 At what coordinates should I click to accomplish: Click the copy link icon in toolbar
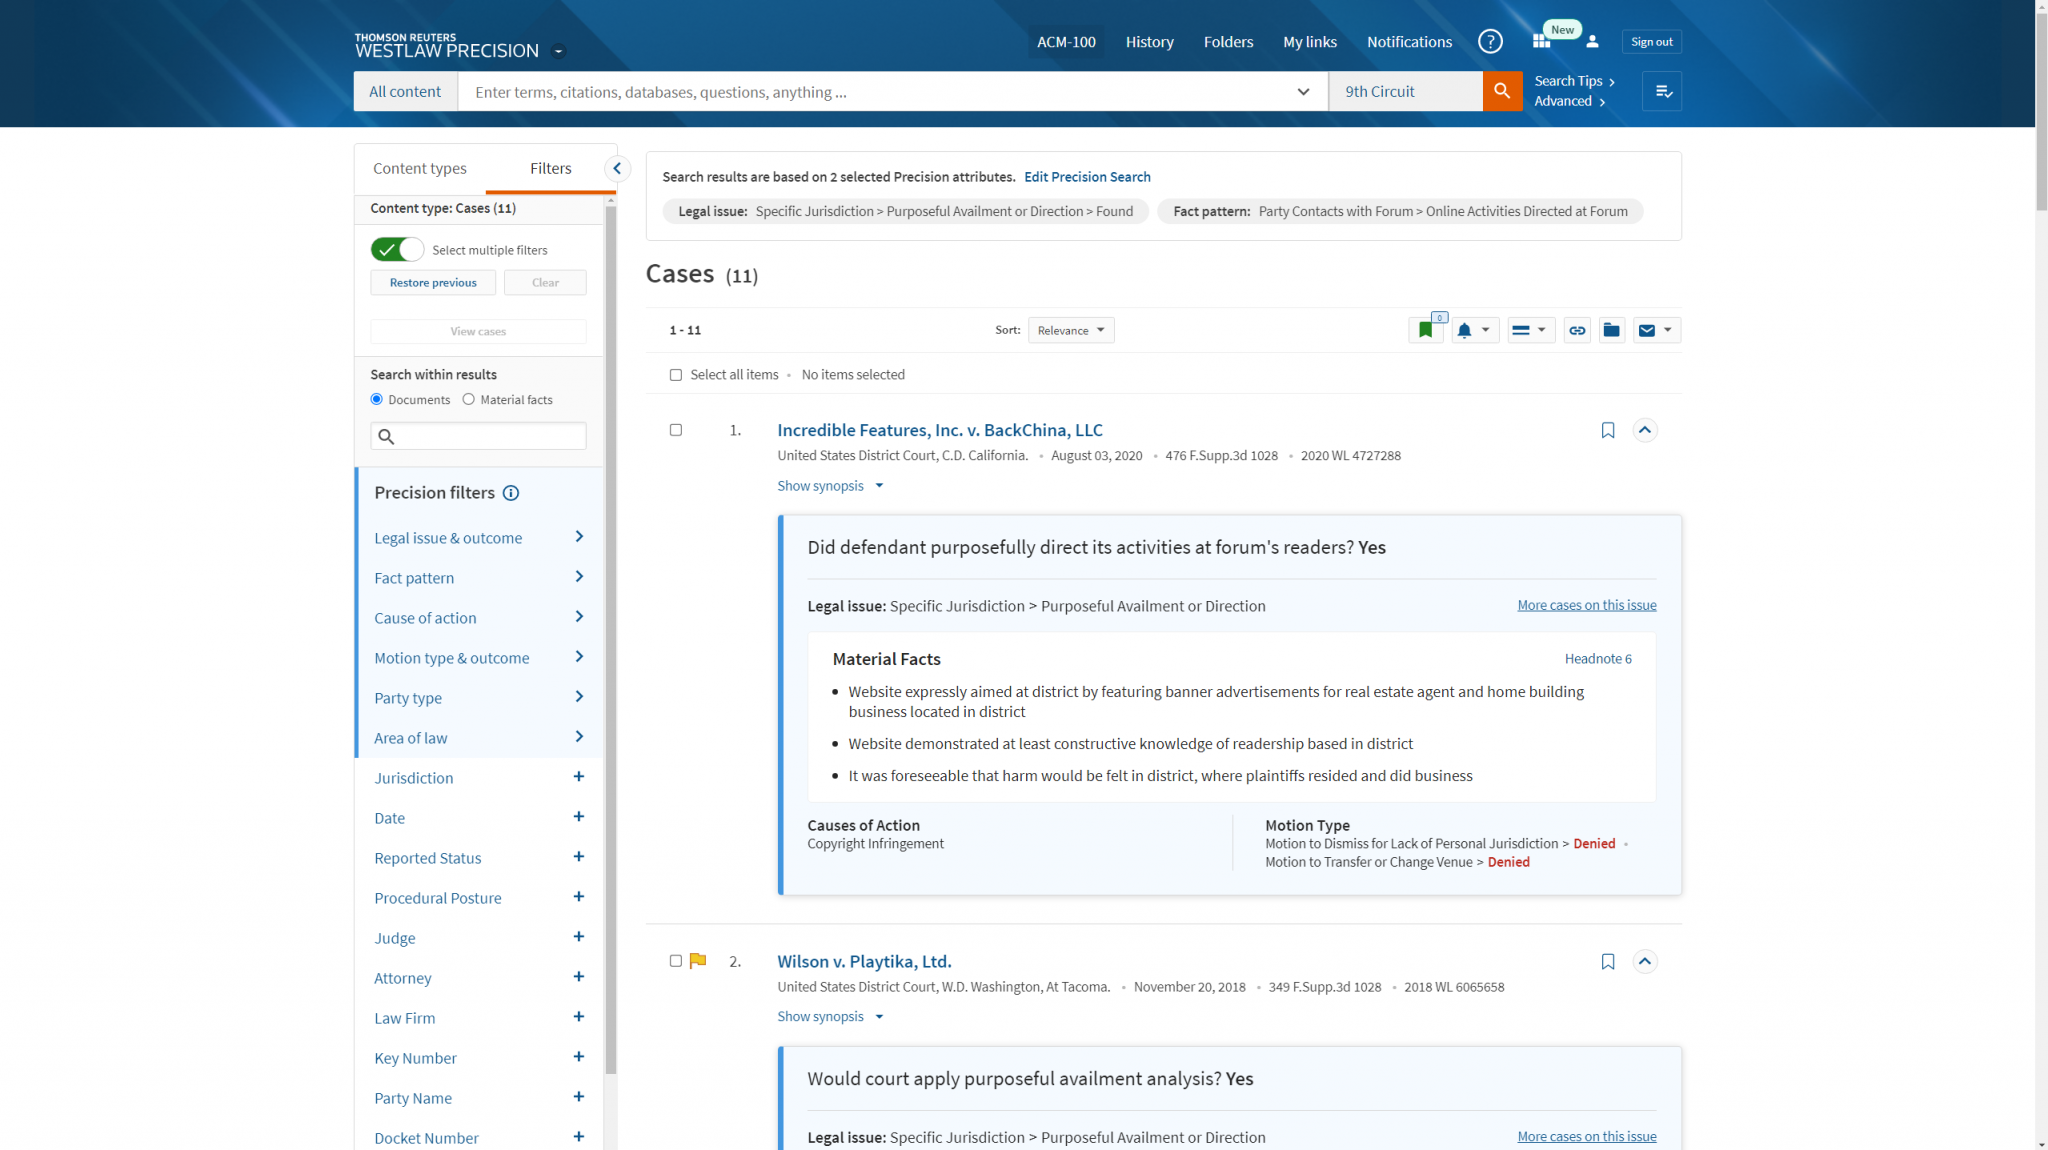1577,330
